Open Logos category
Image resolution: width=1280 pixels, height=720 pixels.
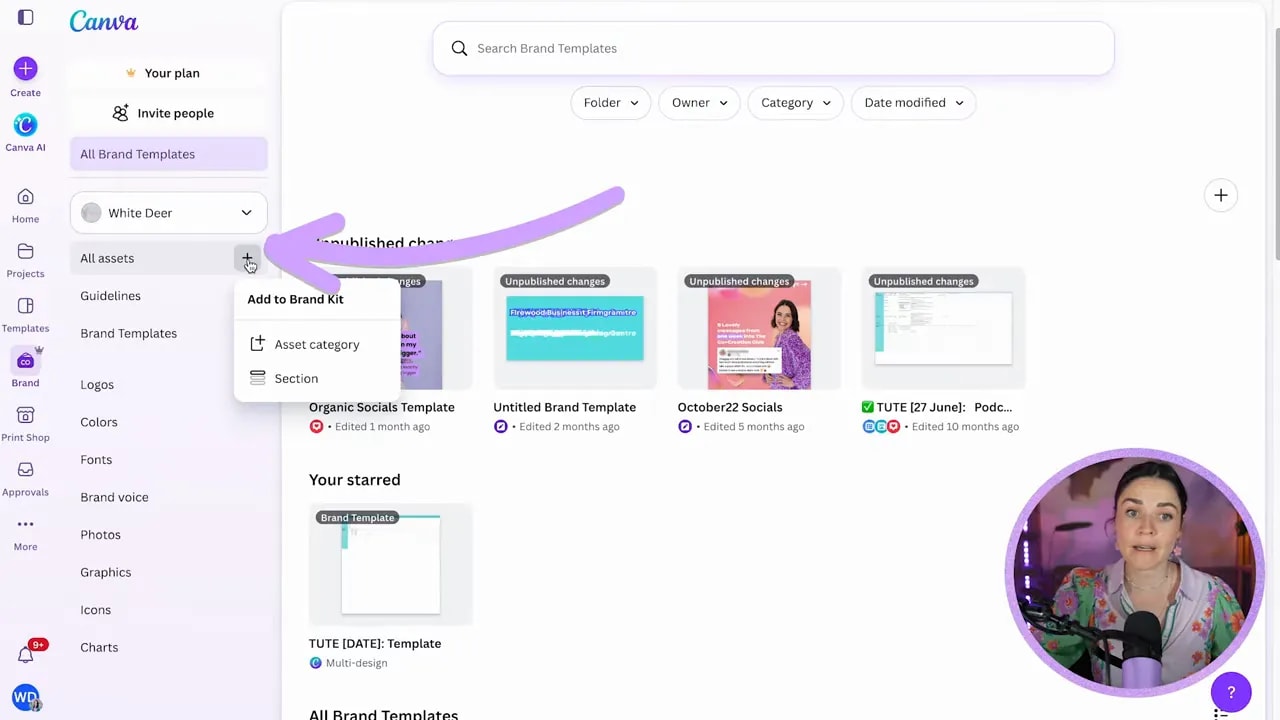pyautogui.click(x=97, y=385)
